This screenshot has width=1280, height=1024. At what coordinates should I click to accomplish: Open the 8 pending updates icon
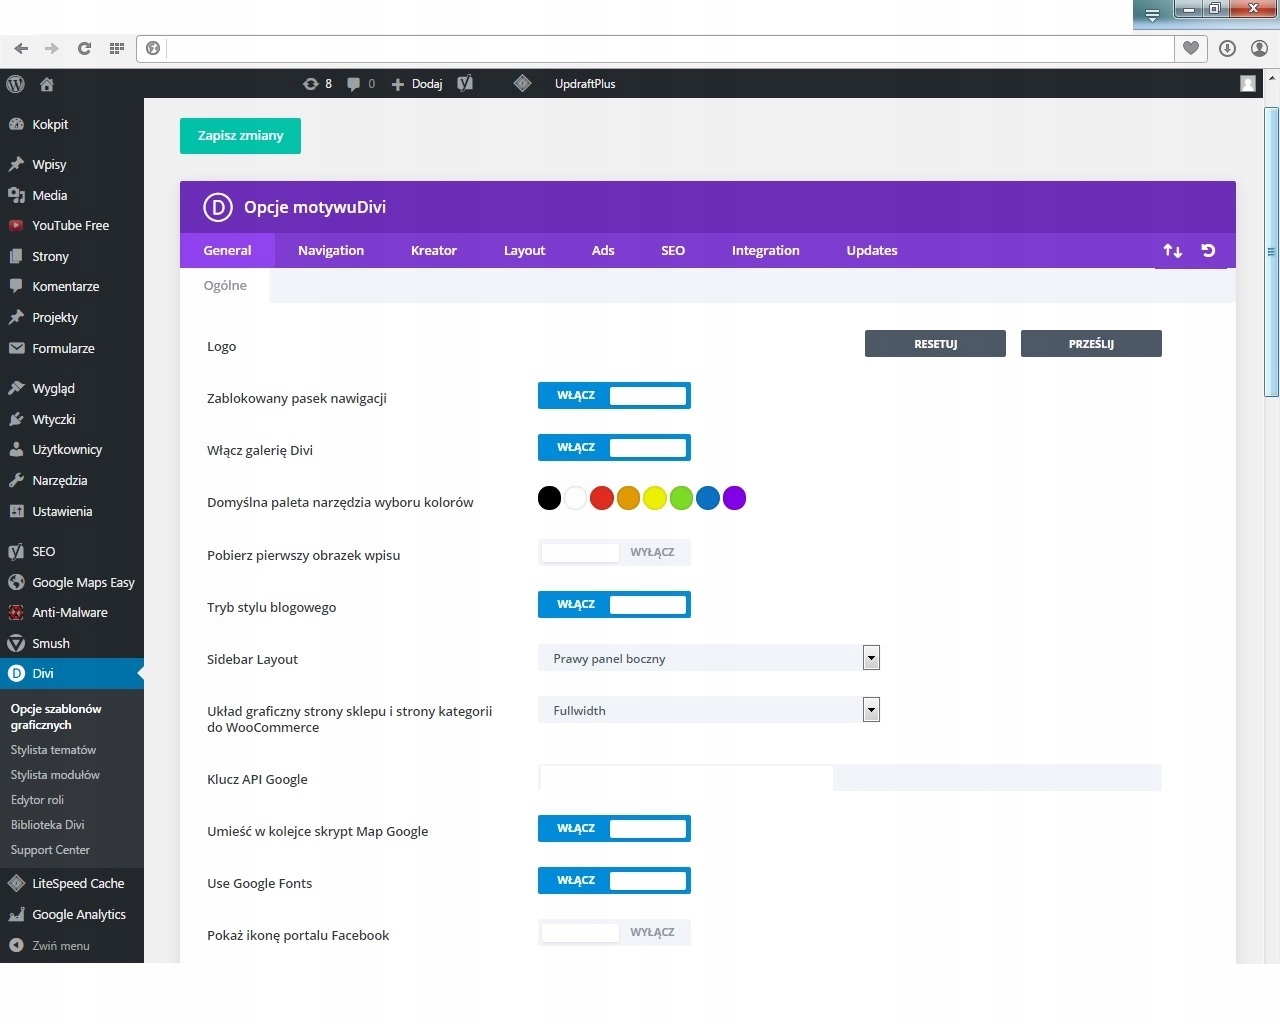tap(317, 84)
